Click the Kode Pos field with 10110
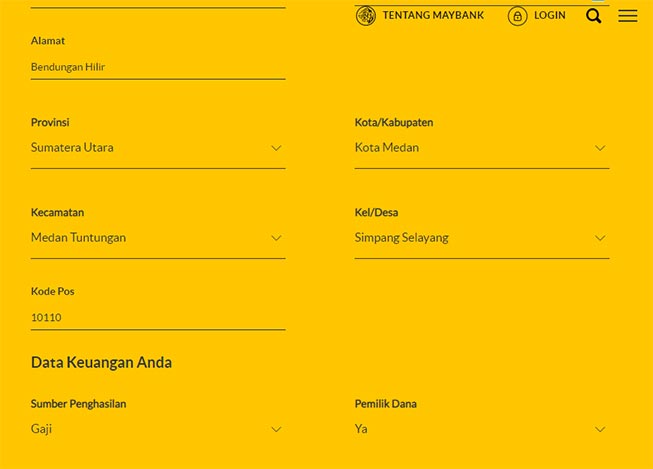The image size is (653, 469). coord(157,318)
